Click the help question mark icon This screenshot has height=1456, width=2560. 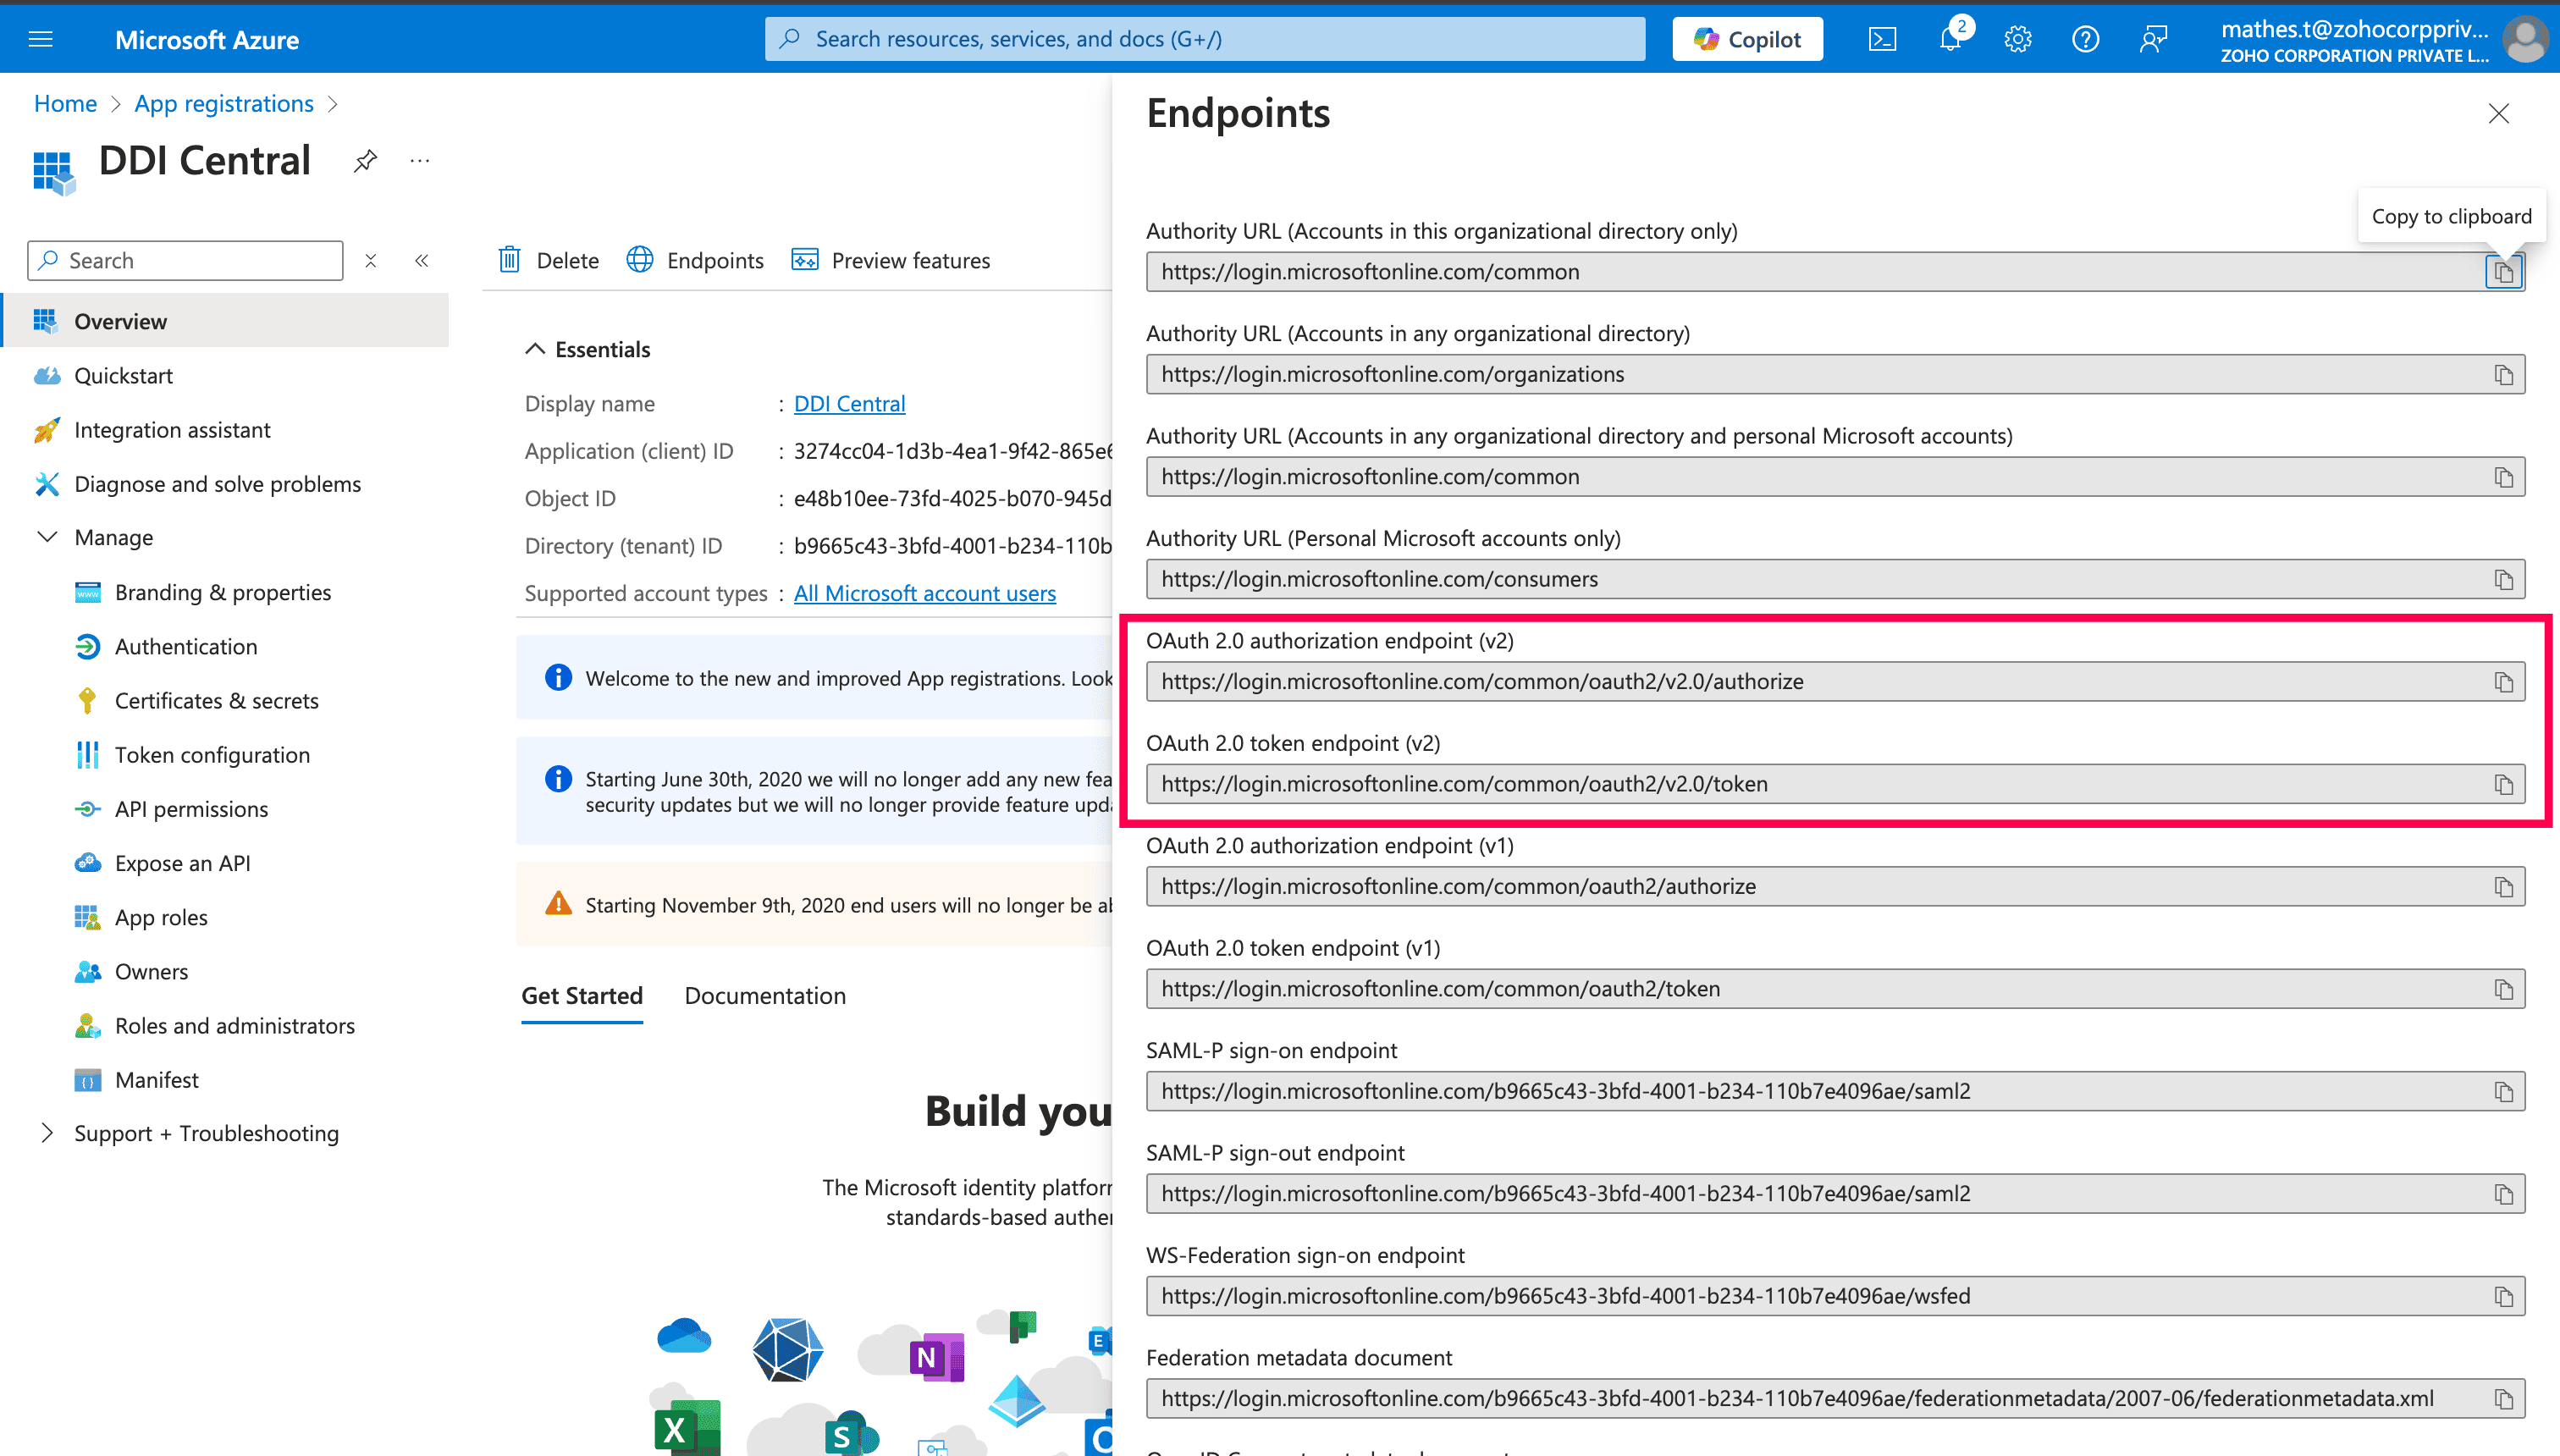point(2085,39)
